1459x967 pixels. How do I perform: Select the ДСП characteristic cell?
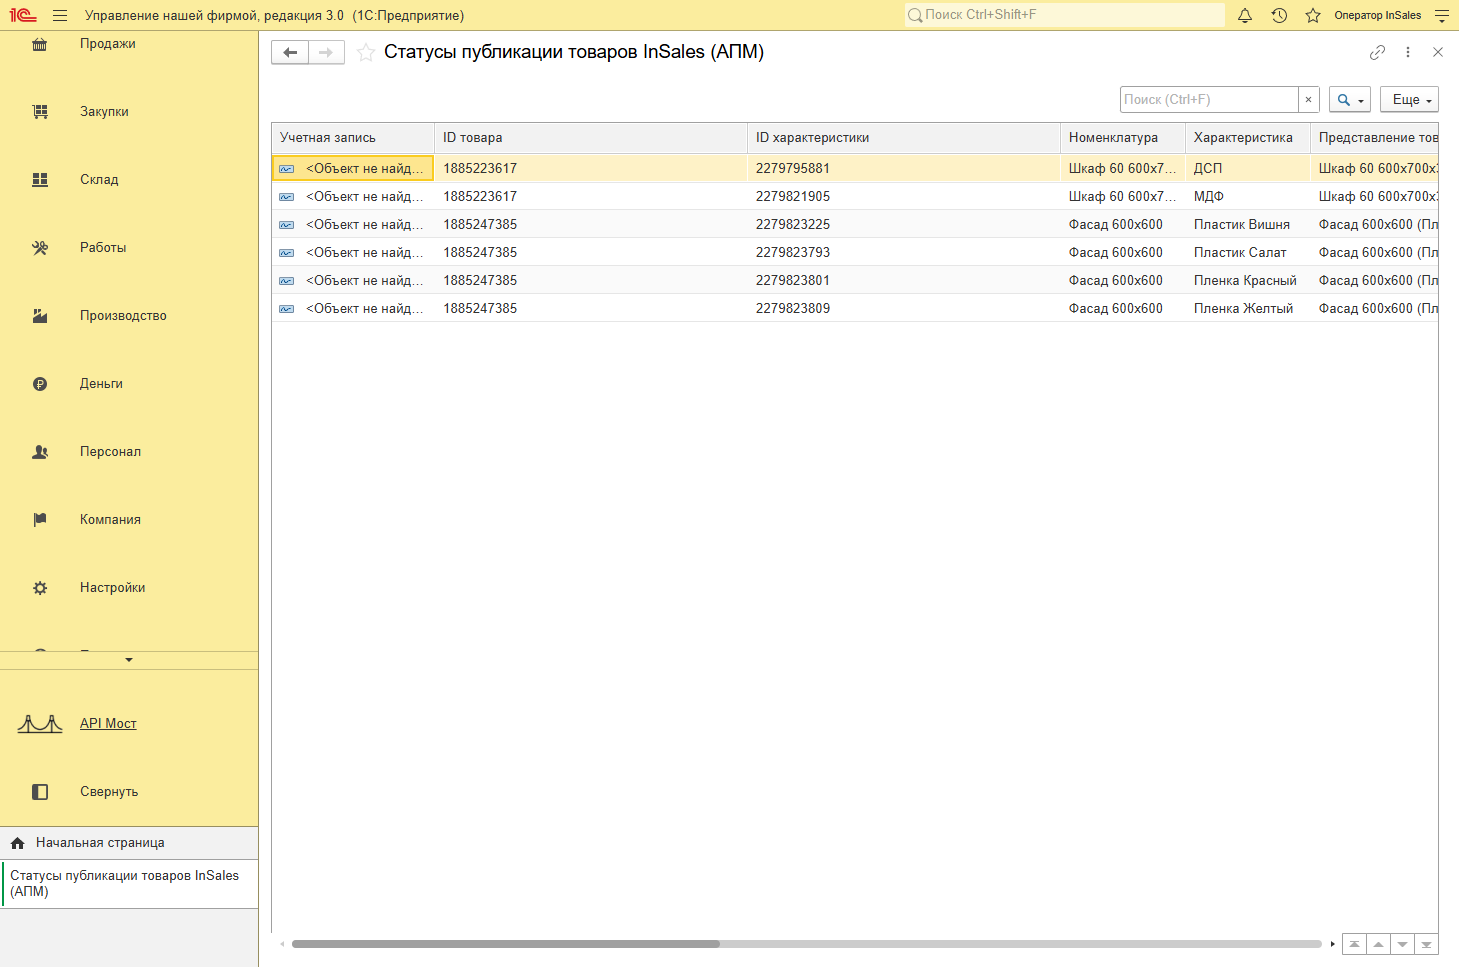coord(1248,169)
